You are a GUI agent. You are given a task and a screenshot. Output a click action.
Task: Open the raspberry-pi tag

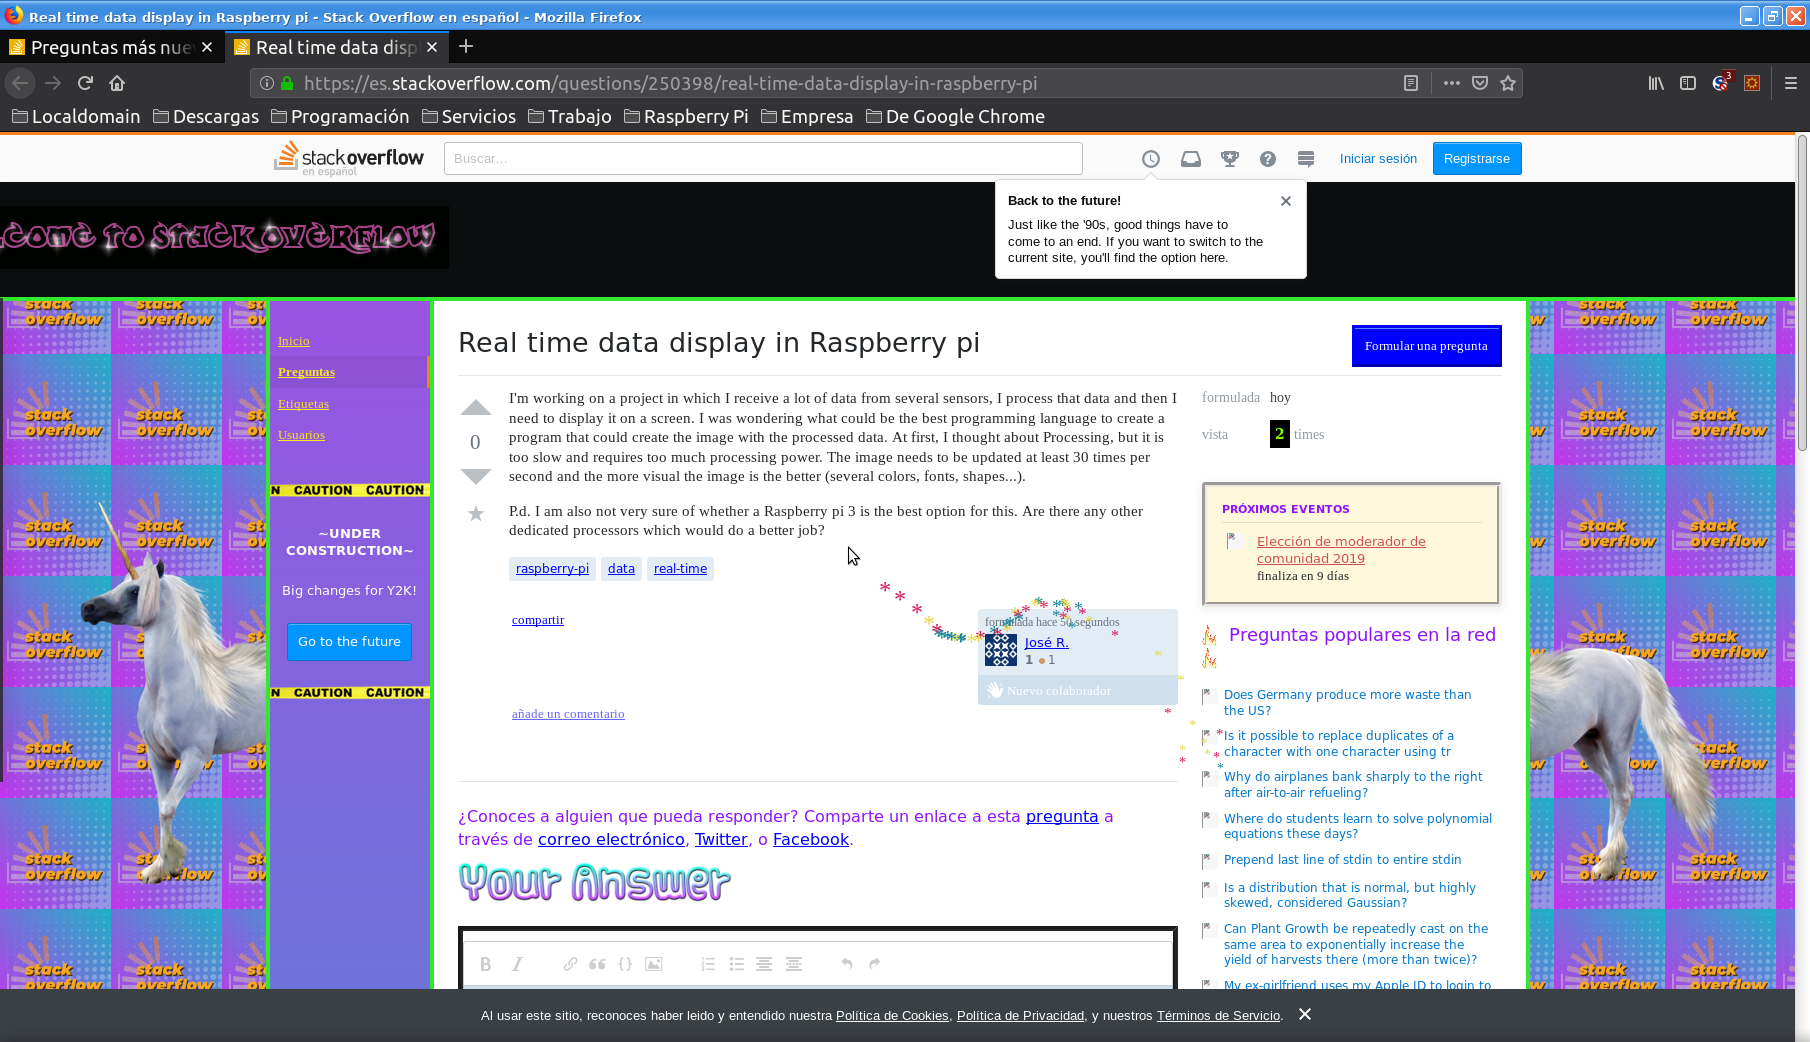click(552, 569)
